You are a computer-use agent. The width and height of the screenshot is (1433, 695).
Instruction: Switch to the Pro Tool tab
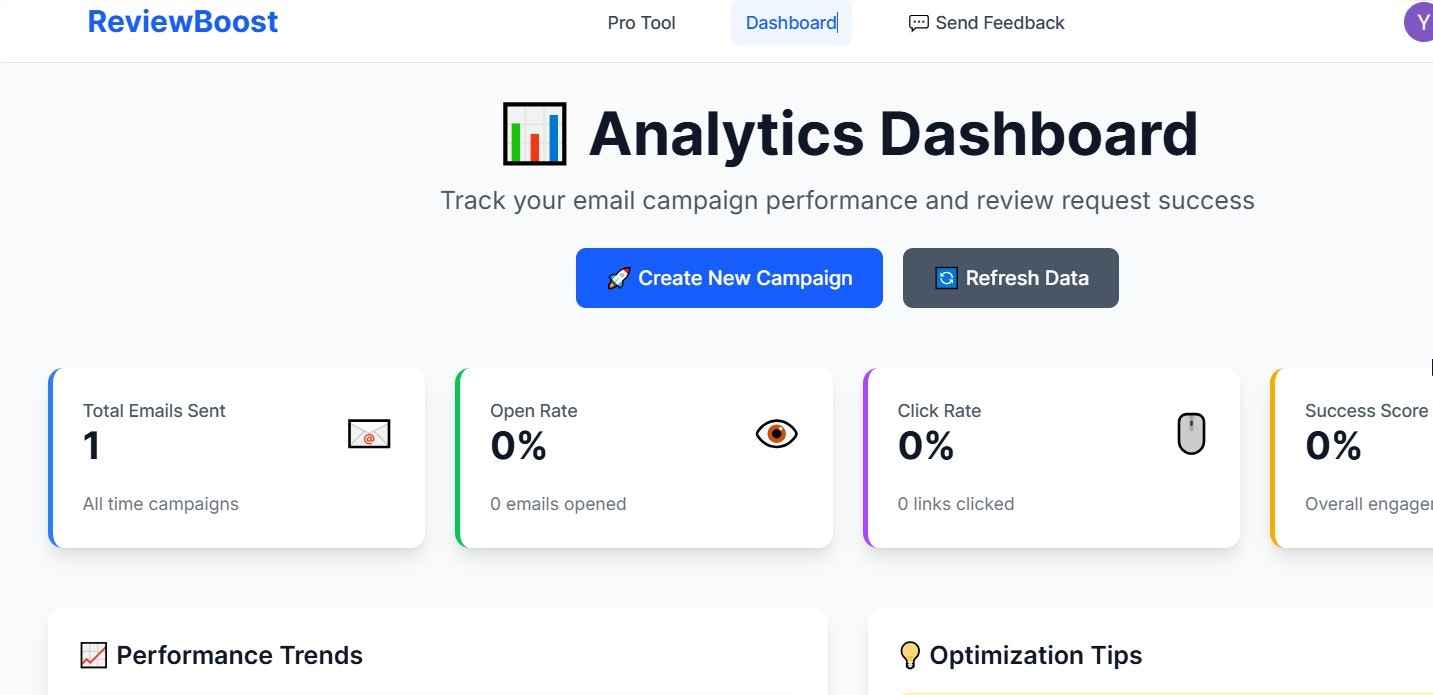pyautogui.click(x=641, y=22)
